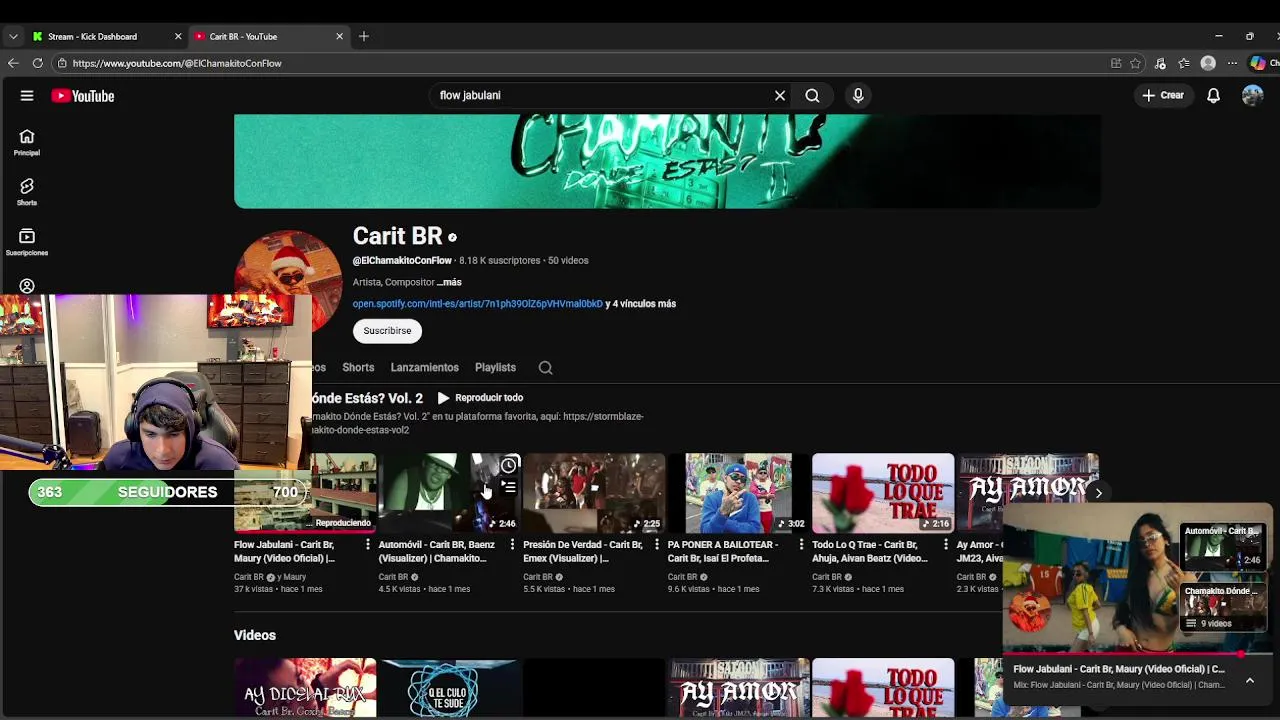Seek using the miniplayer progress bar
The height and width of the screenshot is (720, 1280).
pos(1138,655)
